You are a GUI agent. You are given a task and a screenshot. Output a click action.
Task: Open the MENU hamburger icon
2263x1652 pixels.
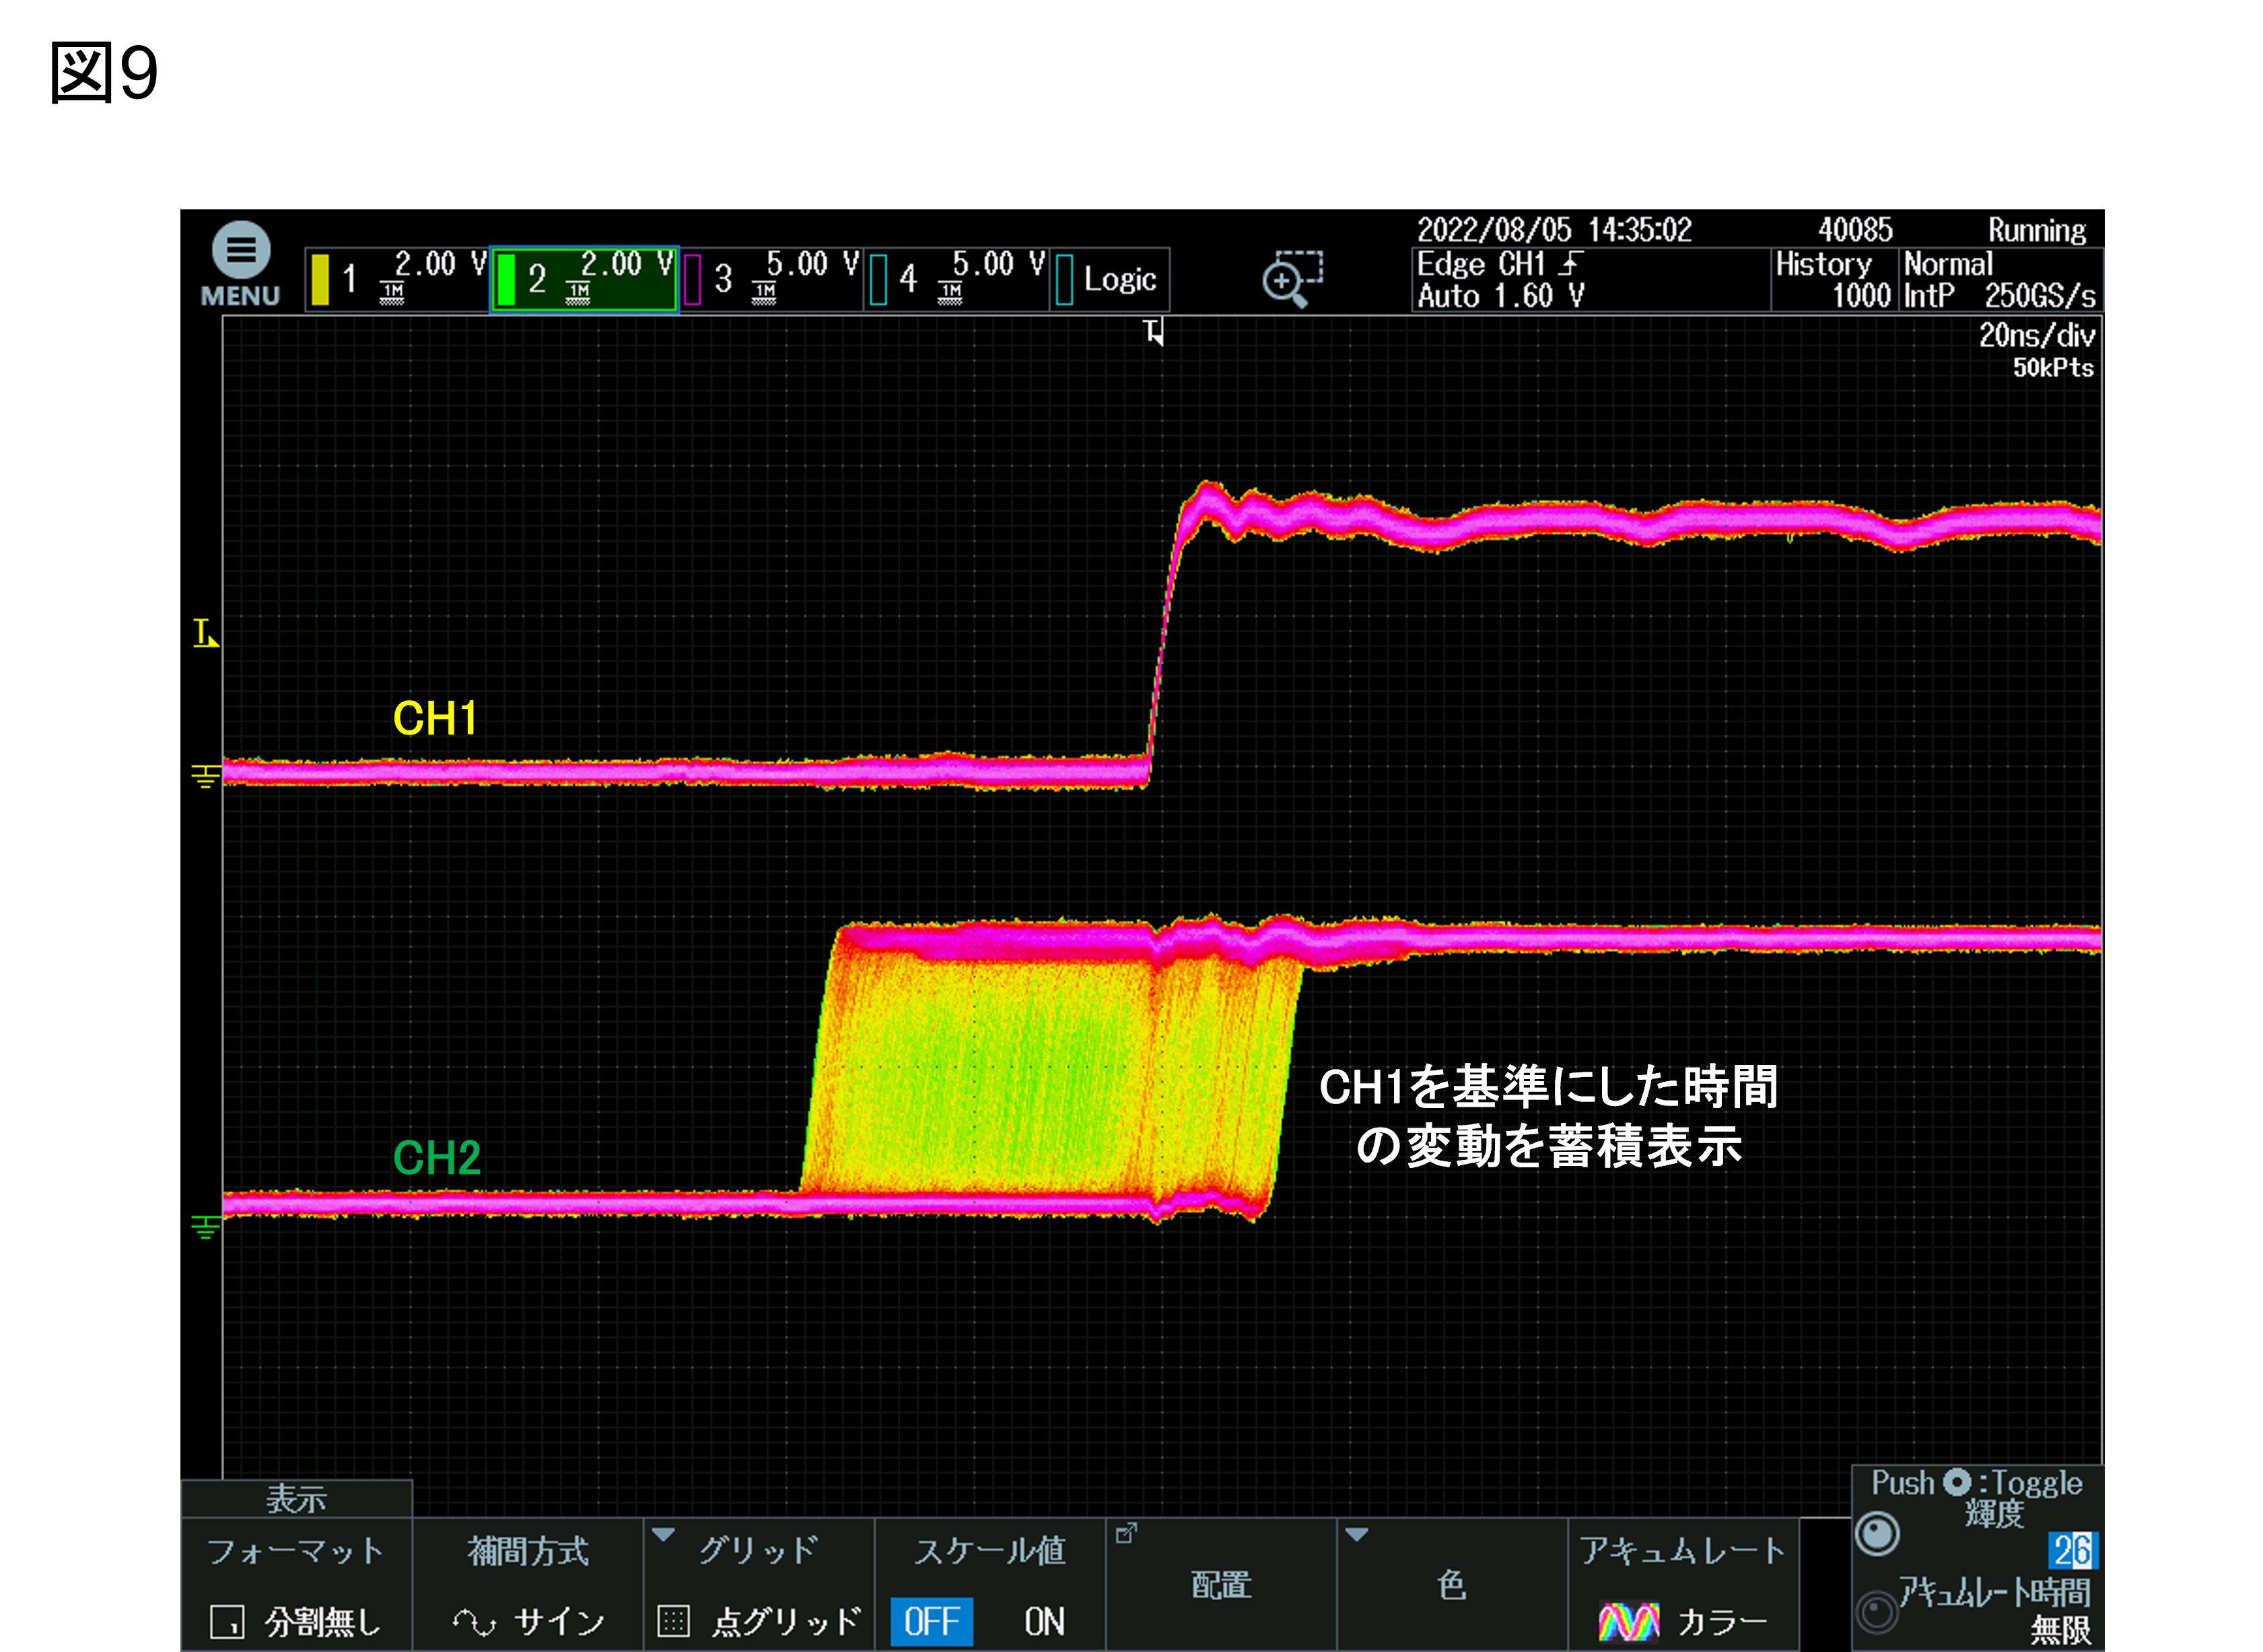[x=241, y=249]
